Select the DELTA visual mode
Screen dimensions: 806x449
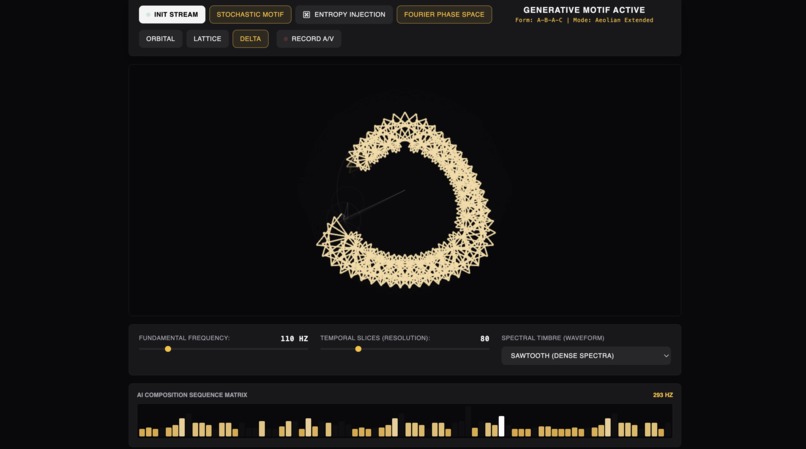[250, 39]
